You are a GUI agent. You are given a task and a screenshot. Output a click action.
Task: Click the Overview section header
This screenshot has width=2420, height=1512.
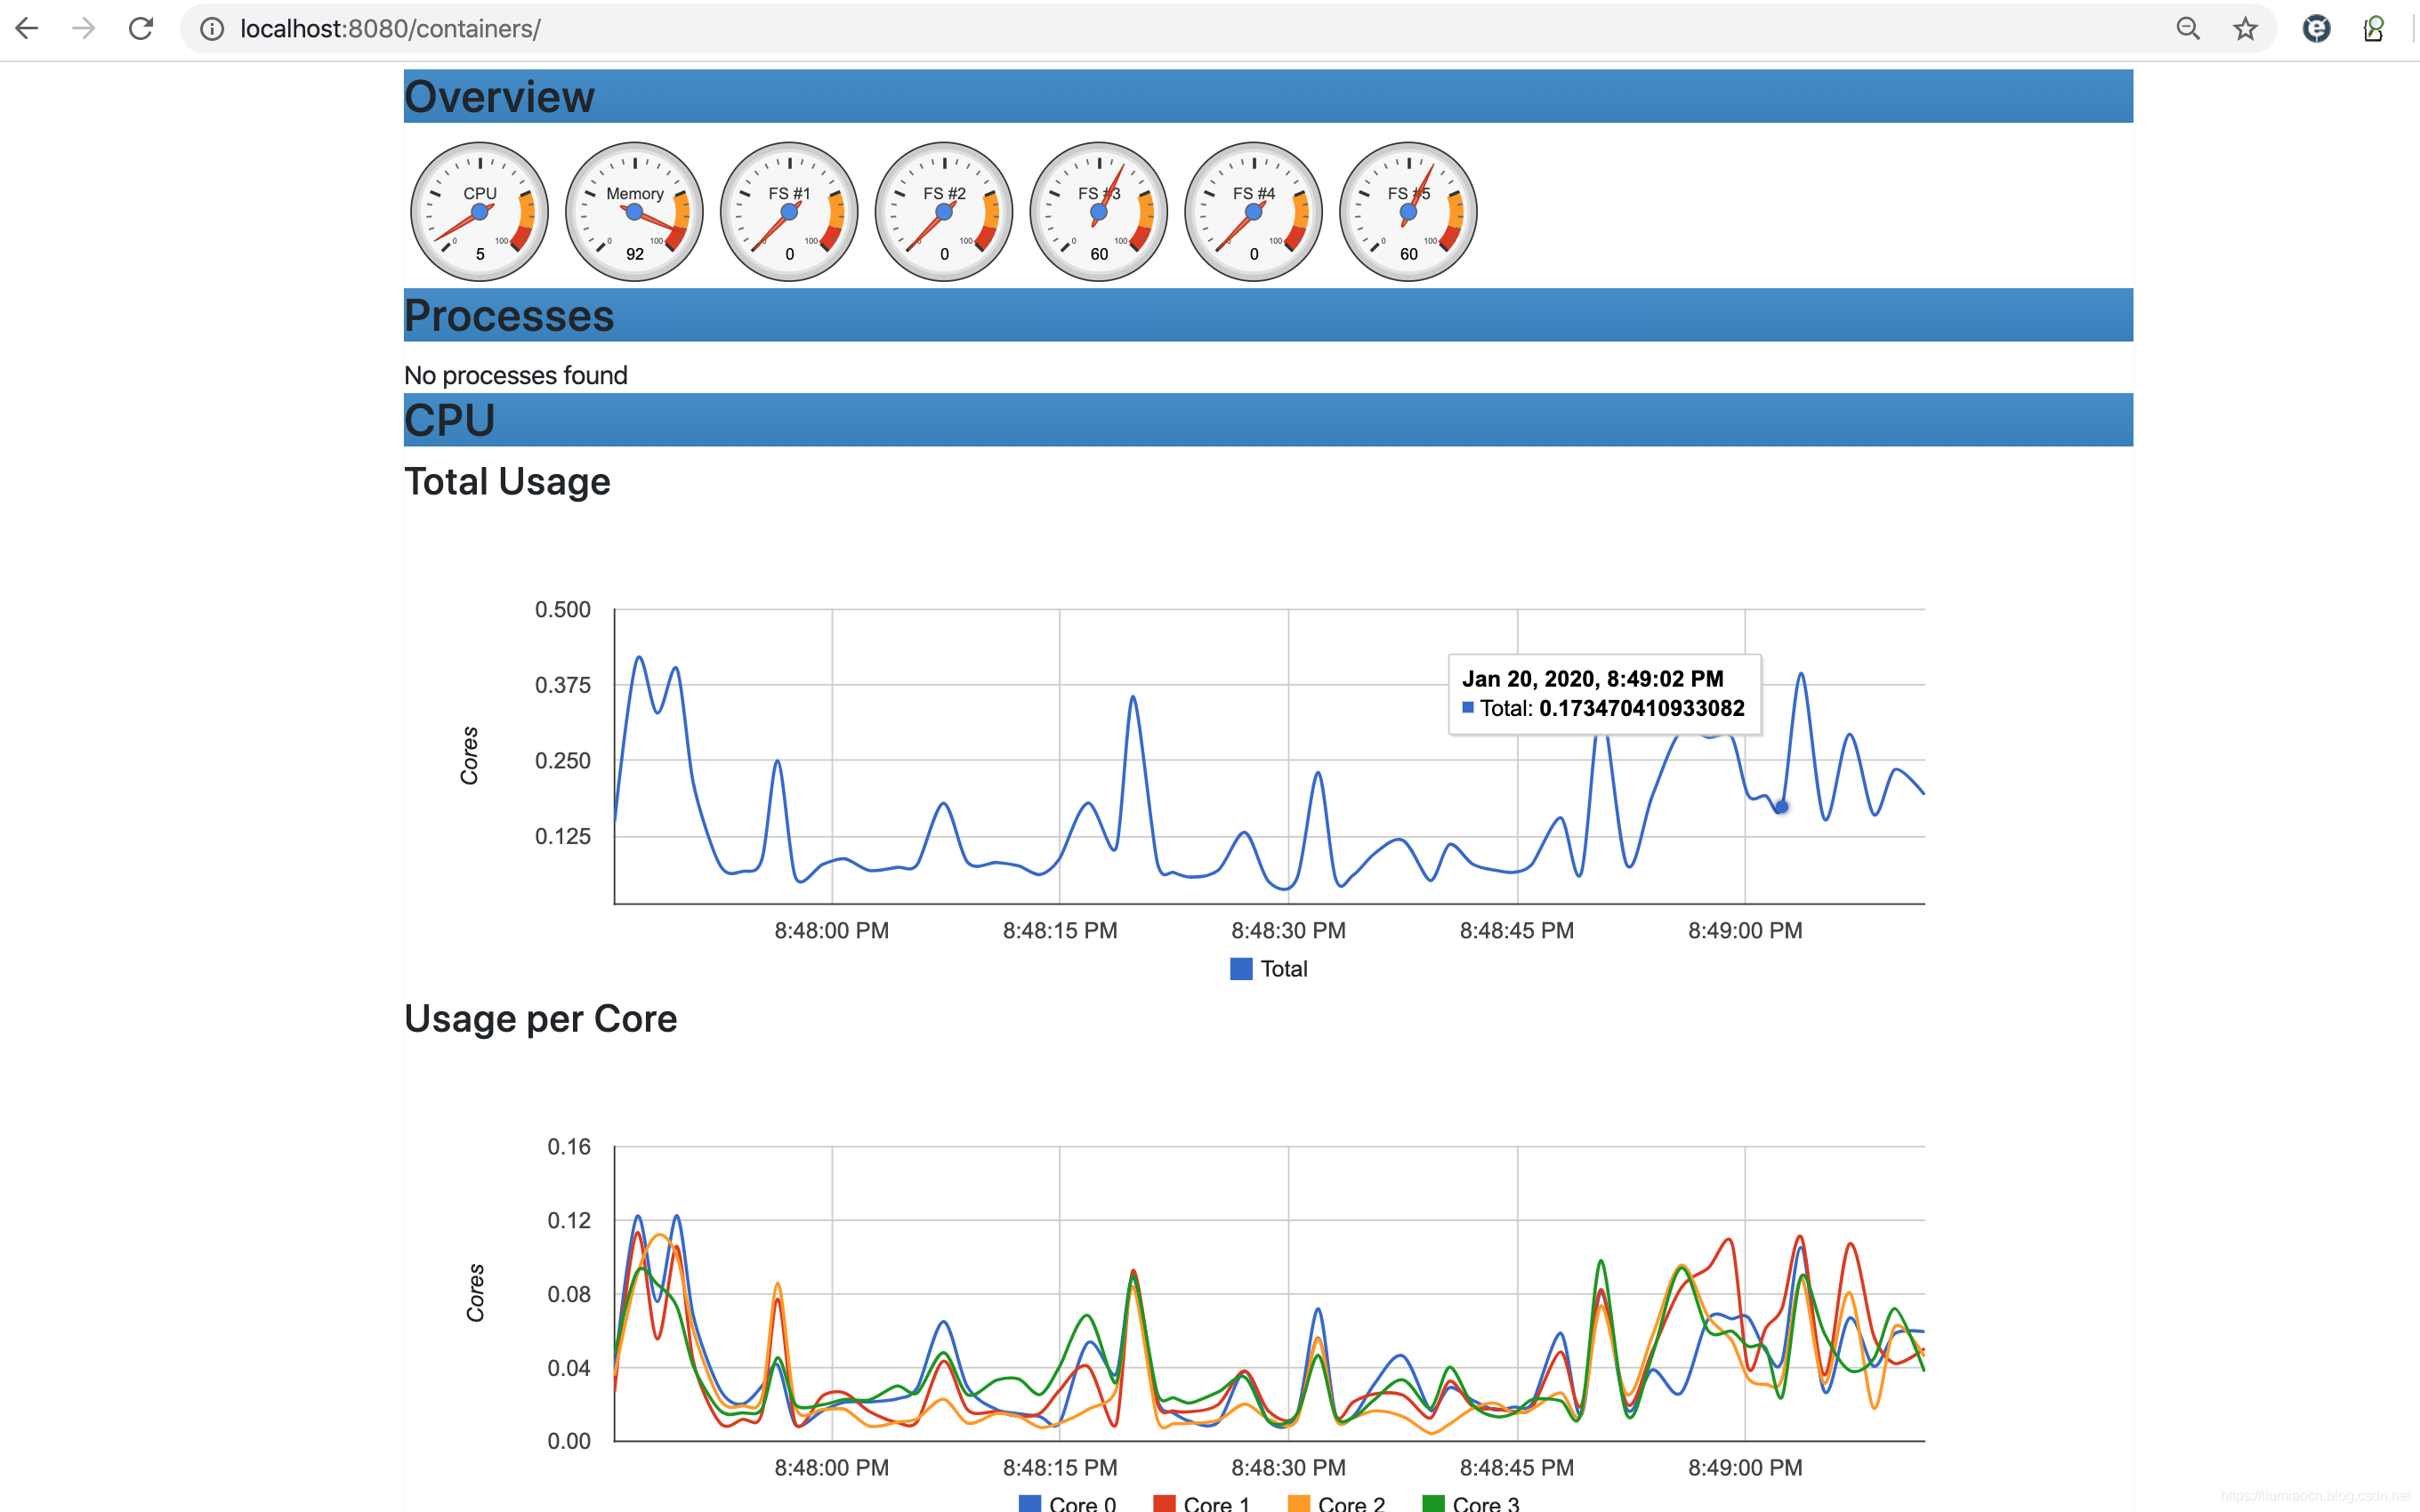[1268, 96]
